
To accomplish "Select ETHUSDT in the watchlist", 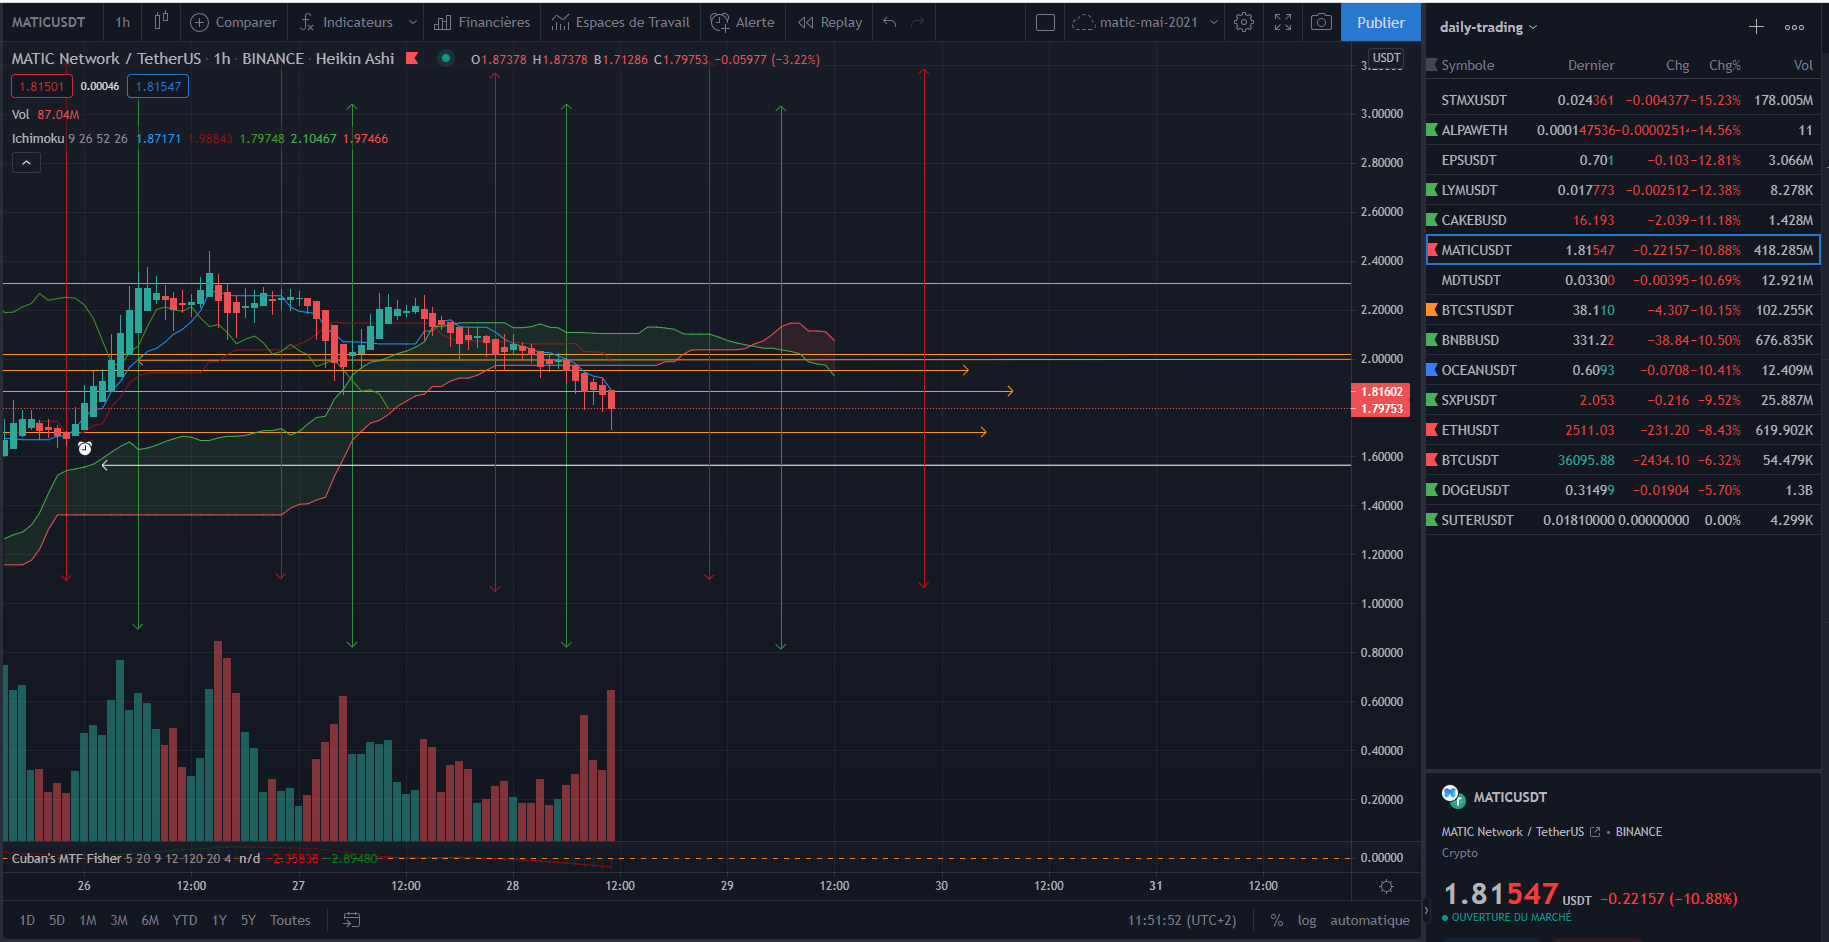I will (1623, 430).
